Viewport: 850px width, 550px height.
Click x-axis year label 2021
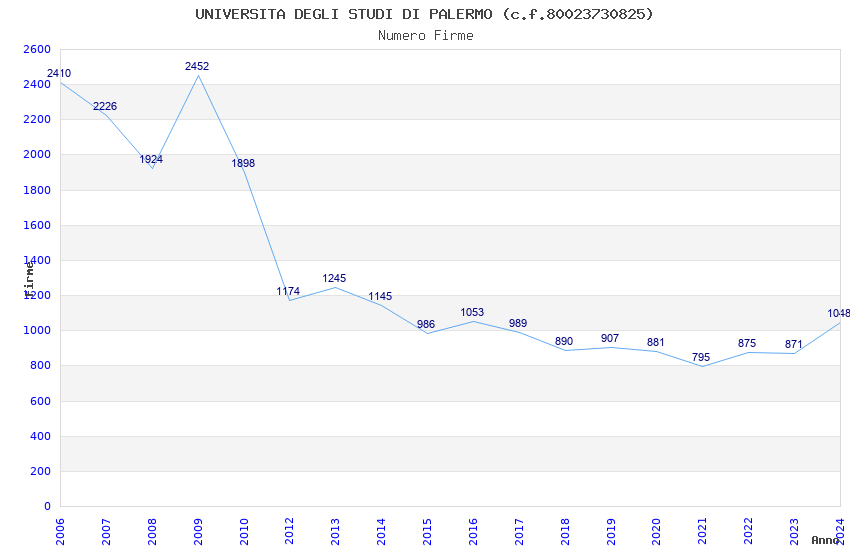703,532
